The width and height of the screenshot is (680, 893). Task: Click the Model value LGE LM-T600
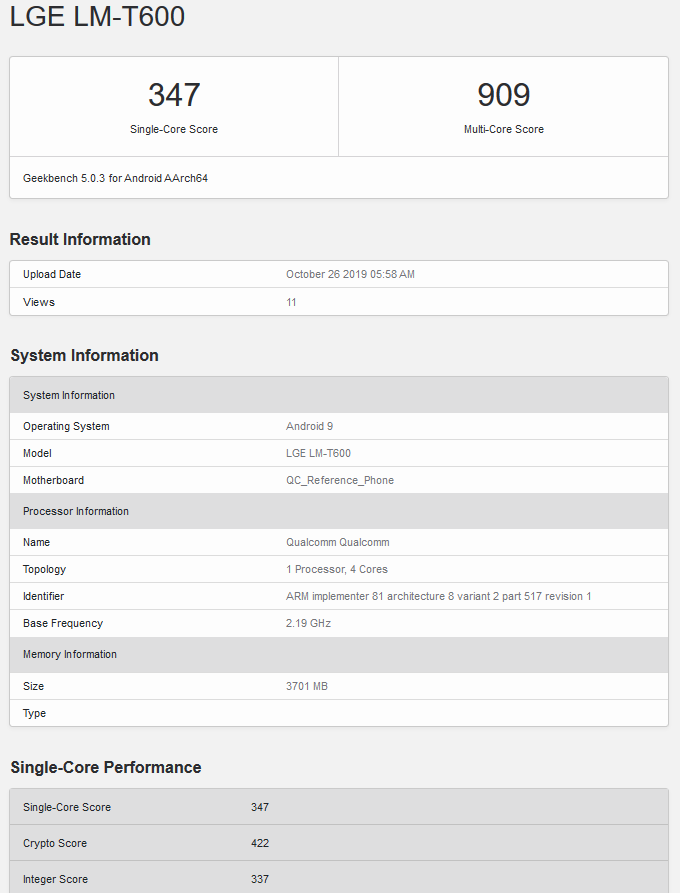click(x=318, y=453)
